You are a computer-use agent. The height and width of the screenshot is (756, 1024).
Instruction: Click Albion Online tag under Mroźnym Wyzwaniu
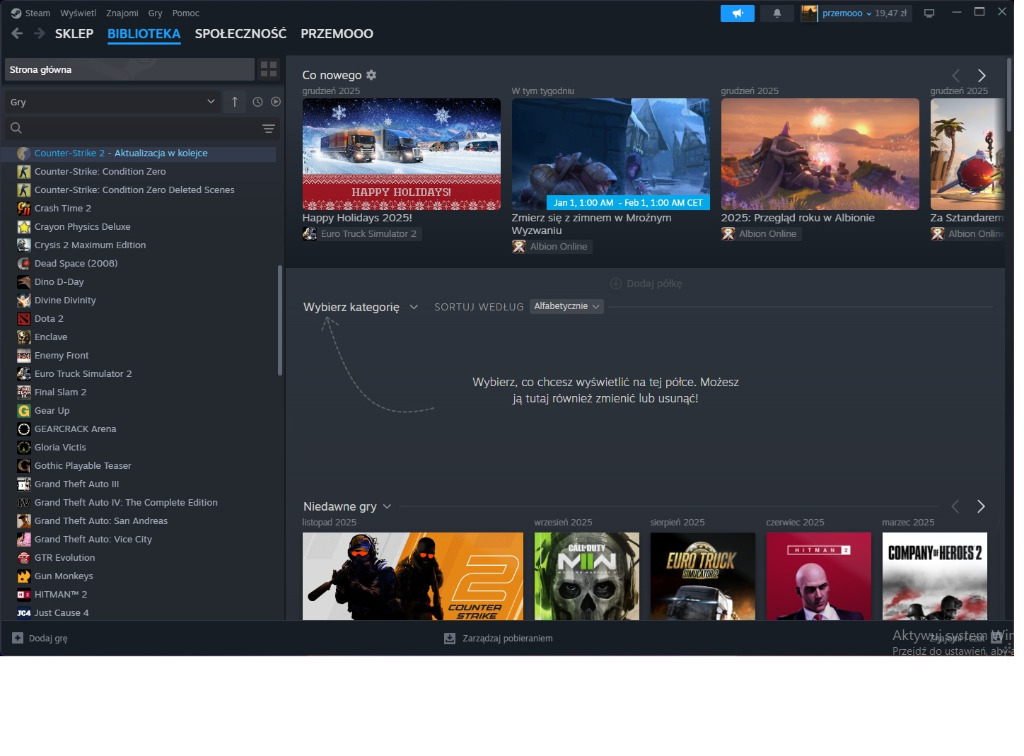click(551, 246)
